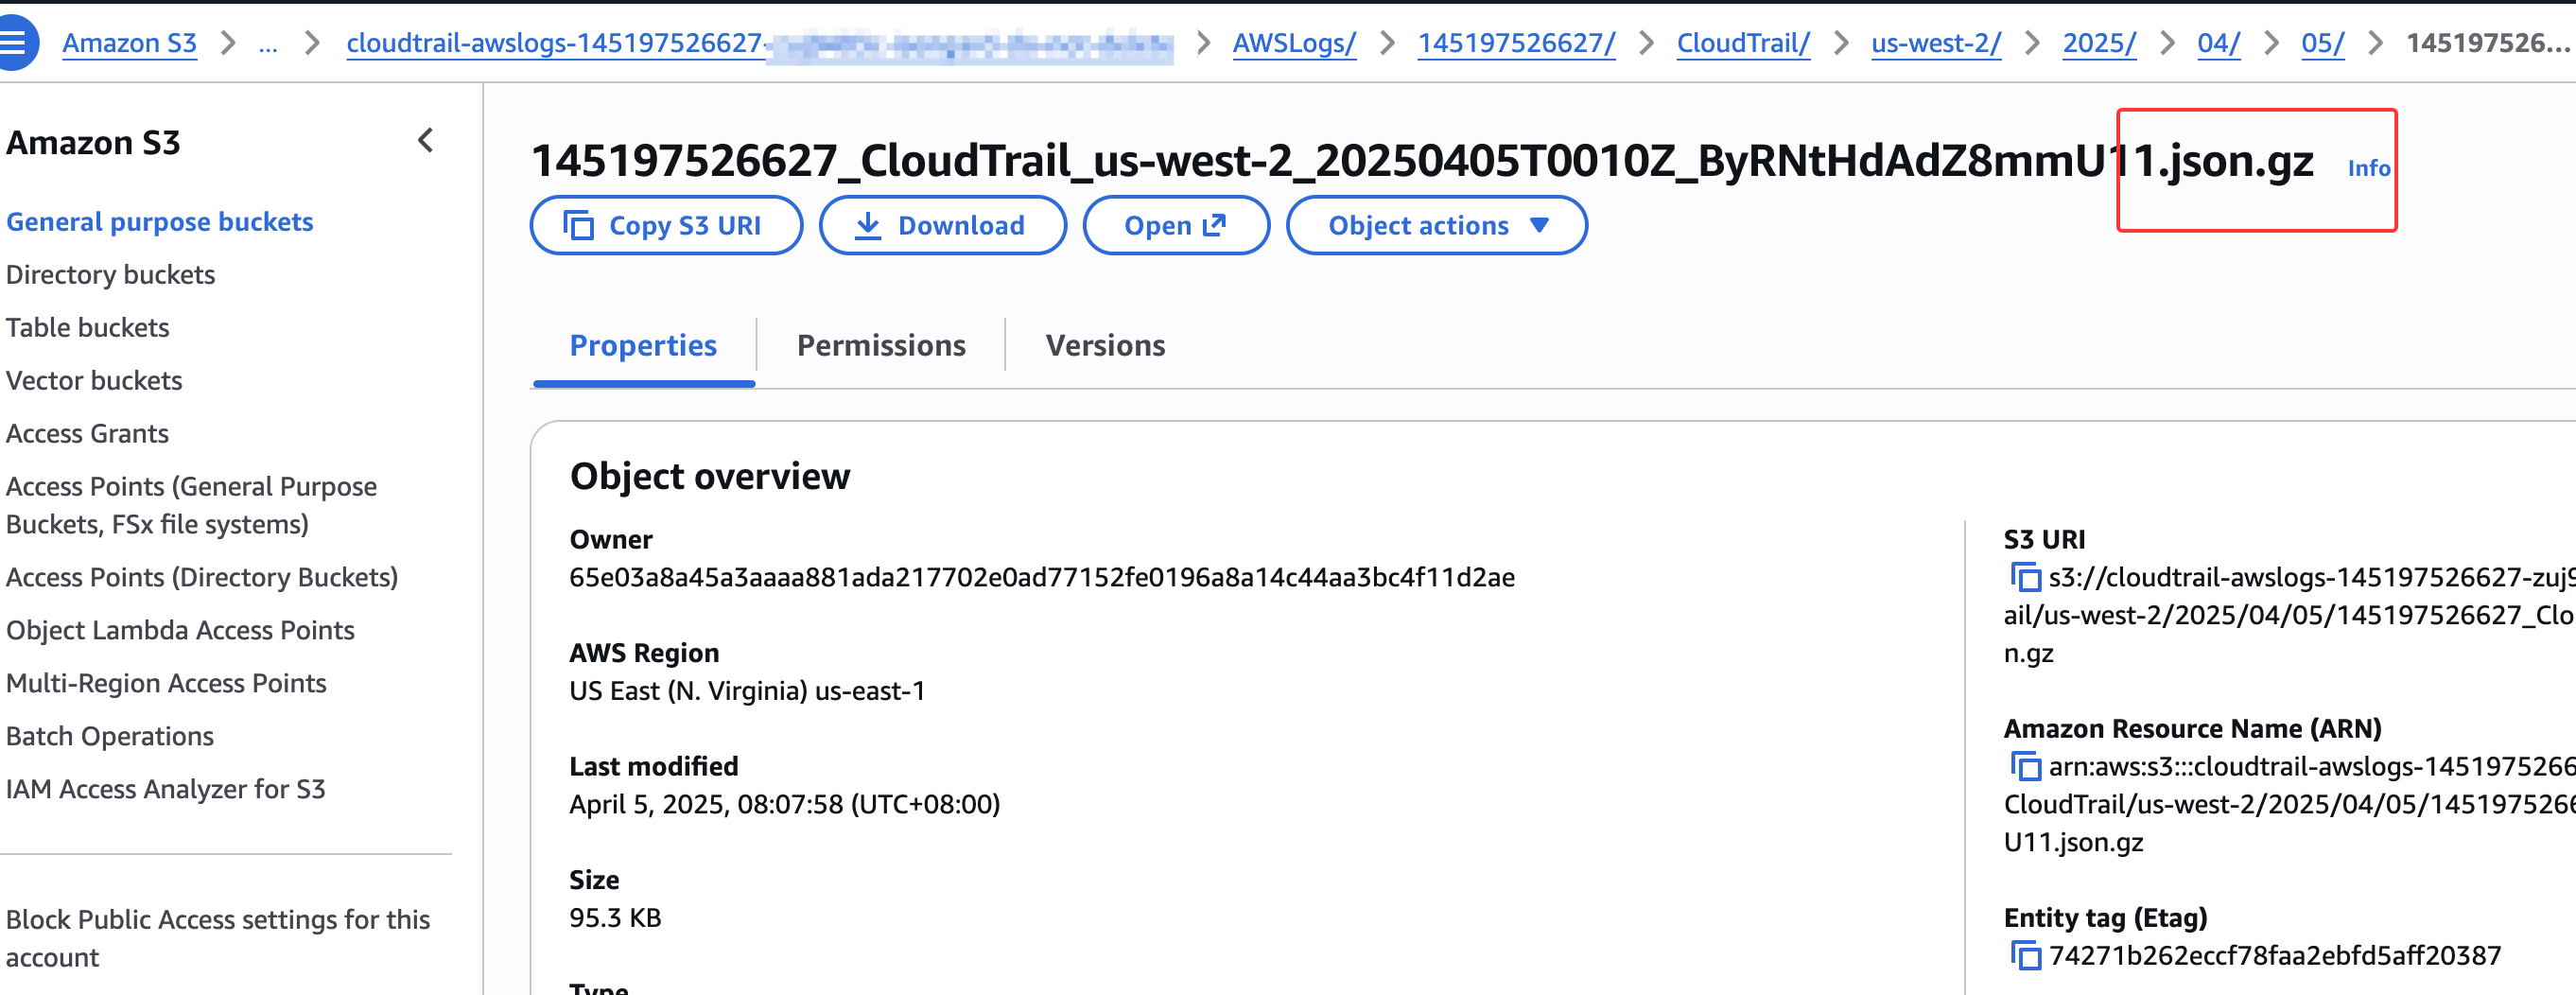Download the json.gz object
This screenshot has height=995, width=2576.
coord(941,226)
